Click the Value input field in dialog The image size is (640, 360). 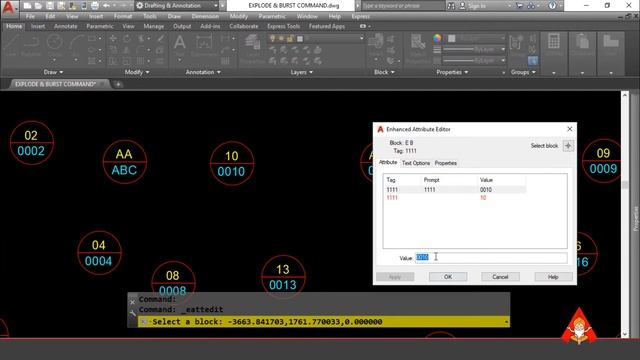tap(491, 258)
